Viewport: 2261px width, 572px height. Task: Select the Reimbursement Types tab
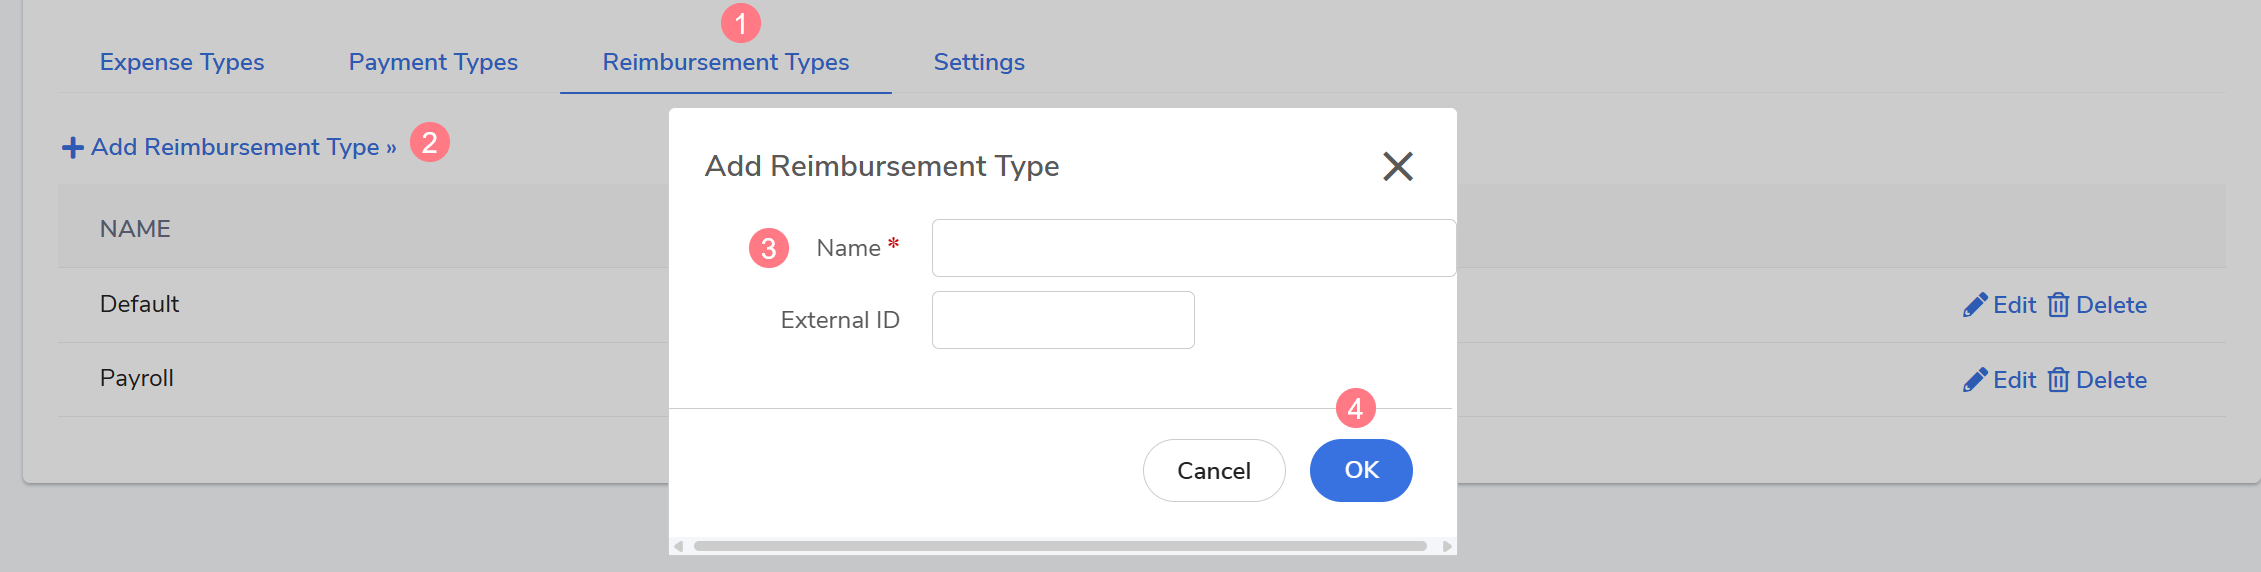[x=725, y=62]
